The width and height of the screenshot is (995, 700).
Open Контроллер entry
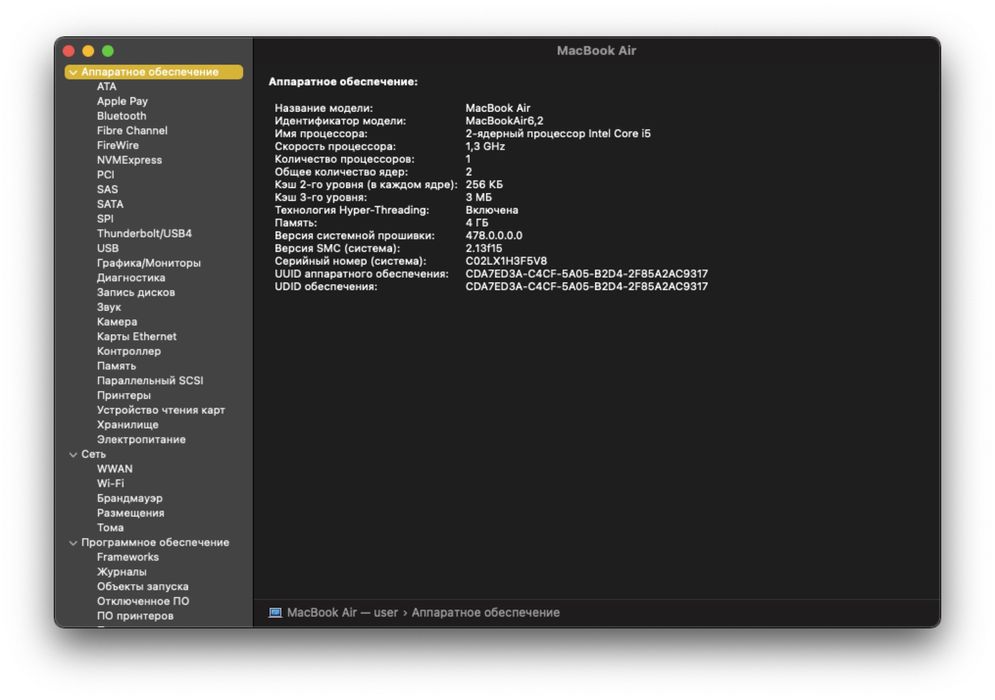click(x=129, y=351)
